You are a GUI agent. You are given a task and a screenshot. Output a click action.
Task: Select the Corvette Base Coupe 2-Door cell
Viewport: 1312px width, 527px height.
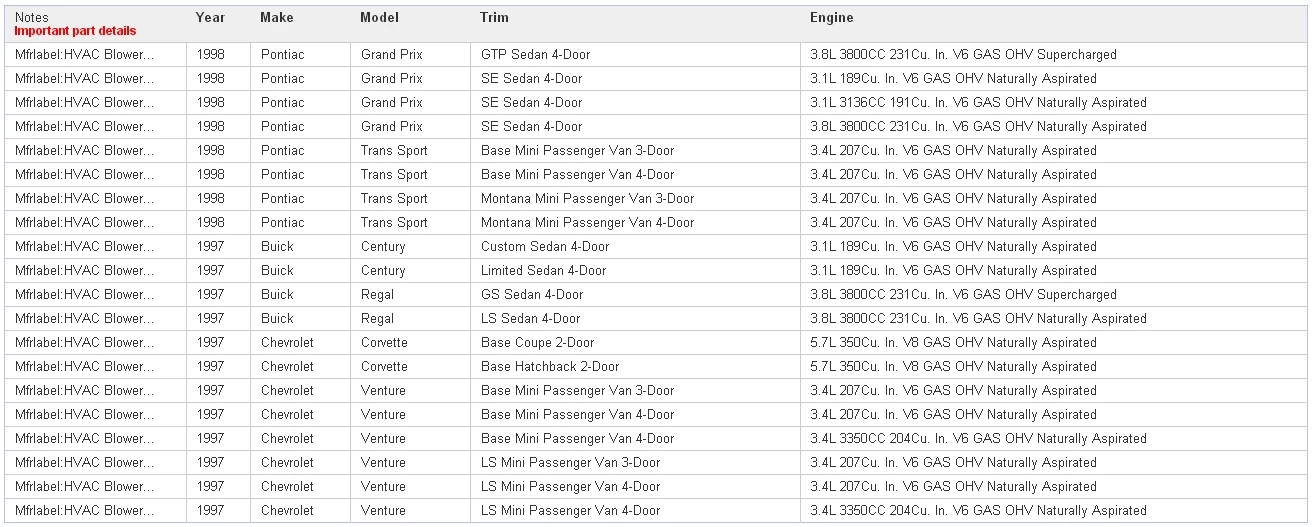537,343
